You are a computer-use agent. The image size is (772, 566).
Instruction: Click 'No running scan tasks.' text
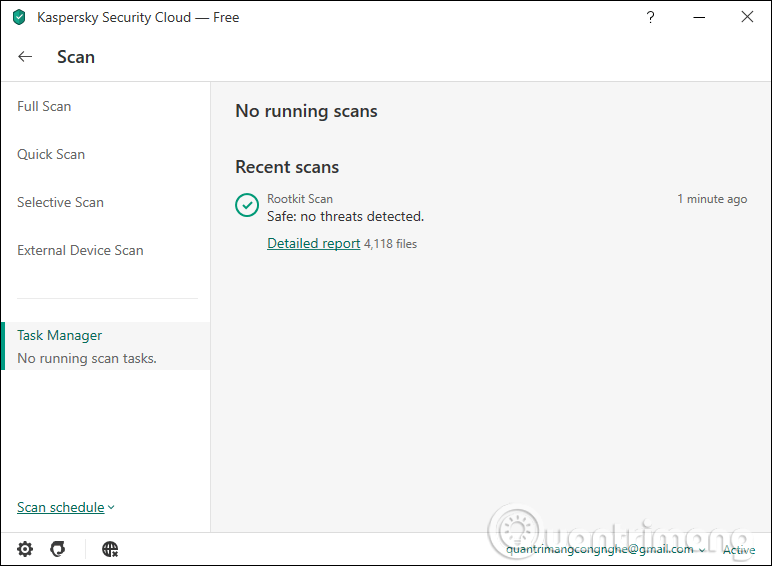coord(87,358)
